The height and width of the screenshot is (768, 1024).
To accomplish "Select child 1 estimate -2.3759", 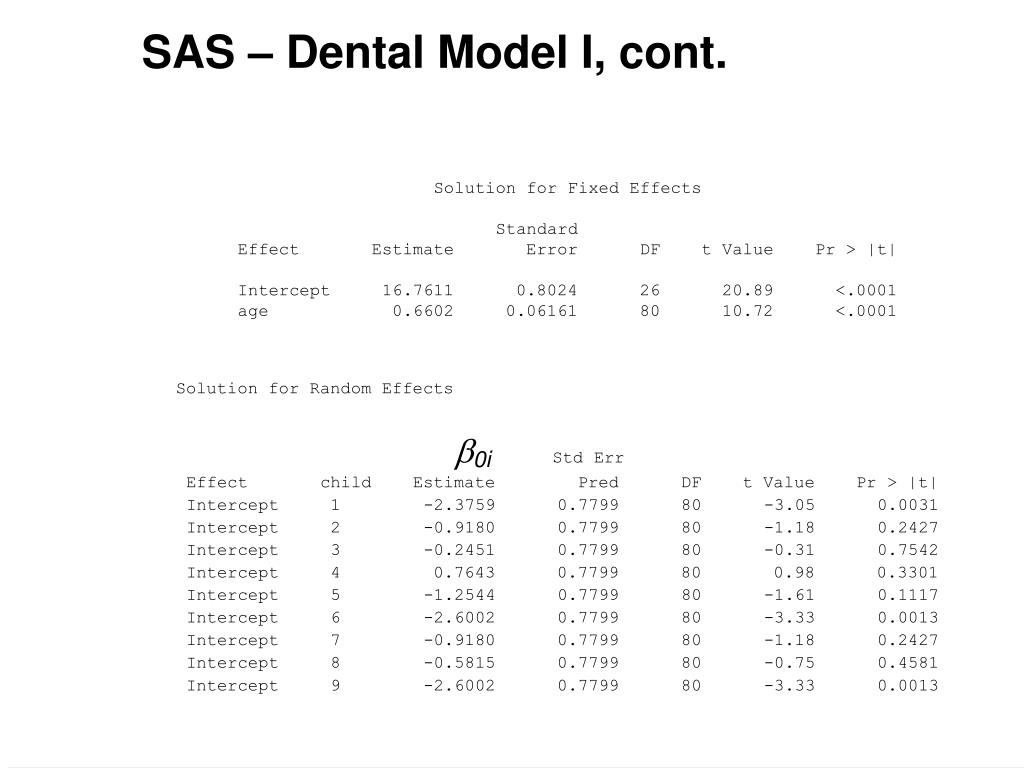I will [459, 505].
